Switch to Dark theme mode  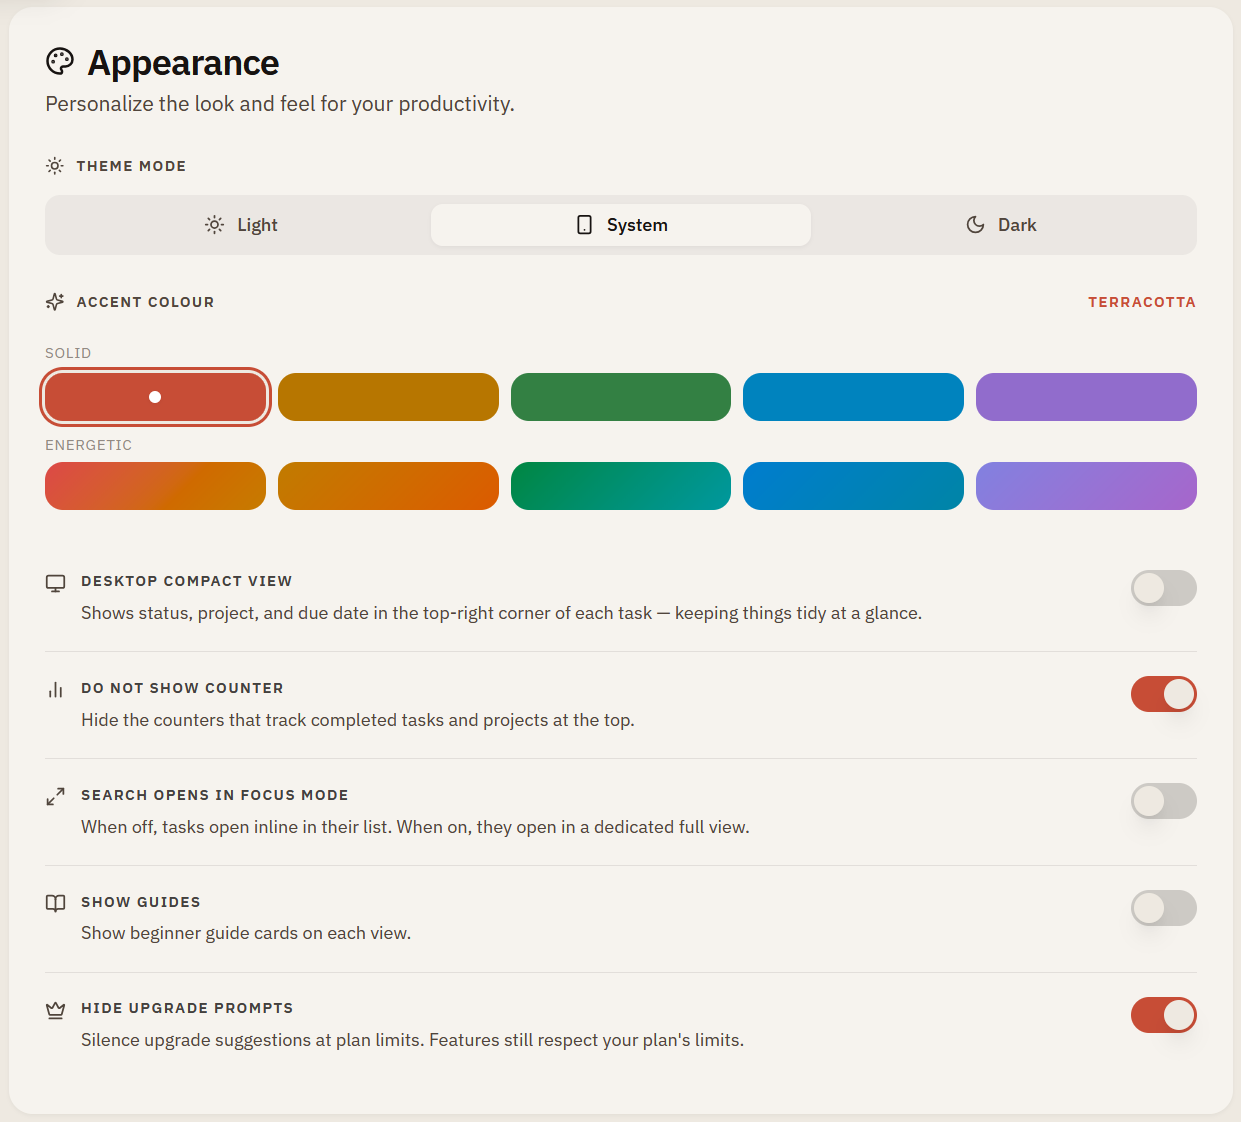[1001, 225]
